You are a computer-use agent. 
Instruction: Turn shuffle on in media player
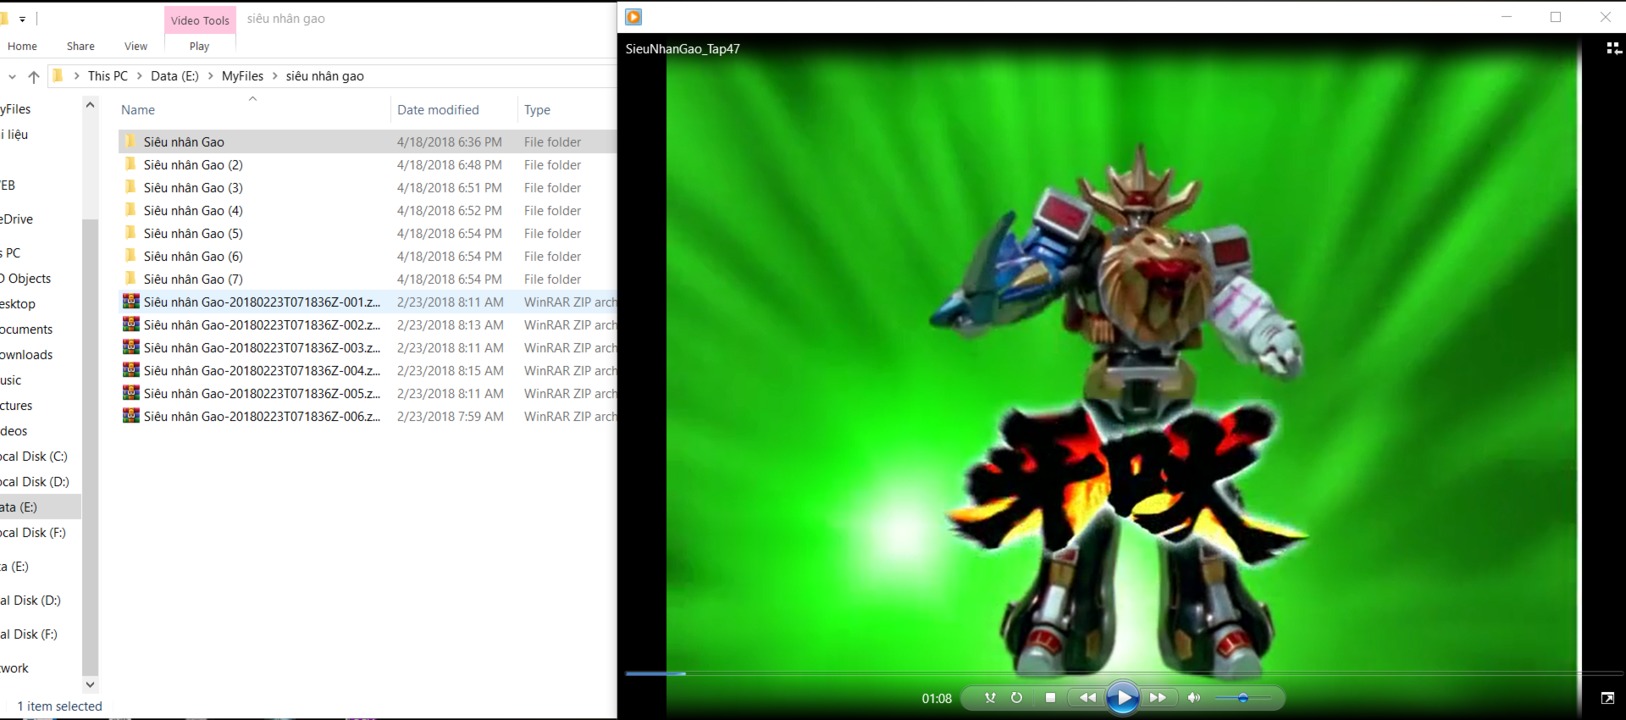[990, 698]
